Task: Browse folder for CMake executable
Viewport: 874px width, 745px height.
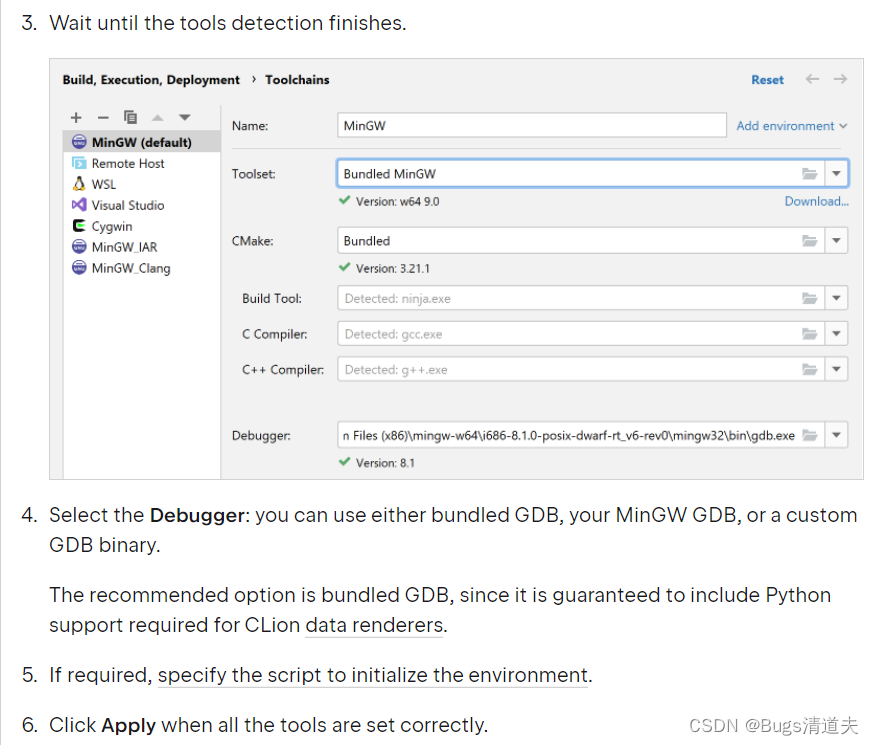Action: [x=809, y=241]
